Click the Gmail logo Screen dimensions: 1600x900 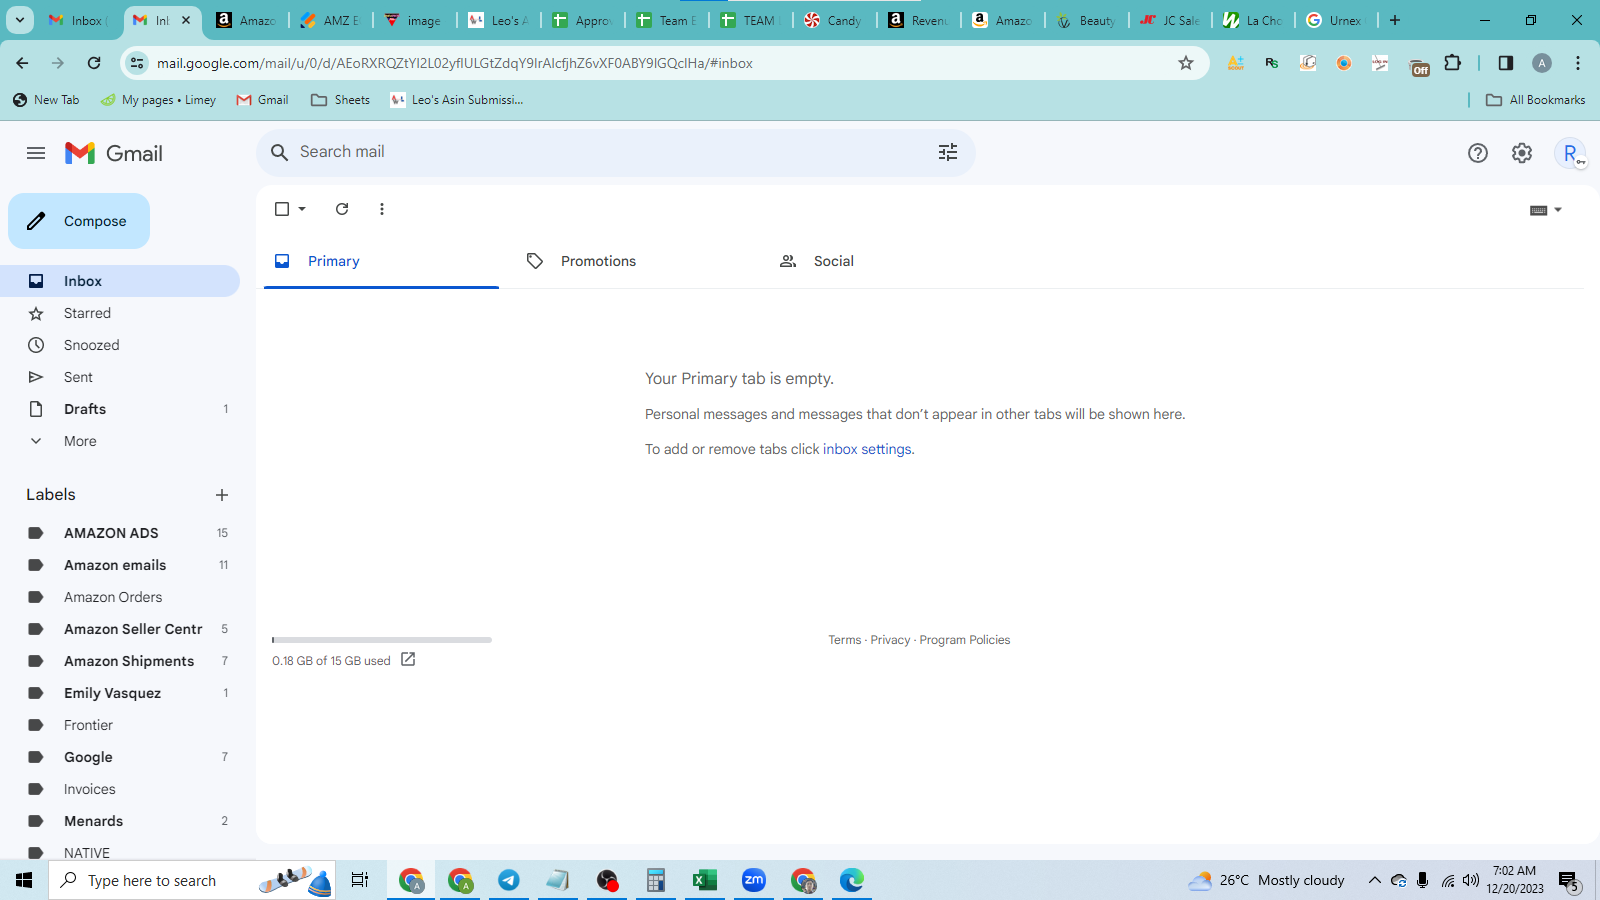(x=114, y=153)
